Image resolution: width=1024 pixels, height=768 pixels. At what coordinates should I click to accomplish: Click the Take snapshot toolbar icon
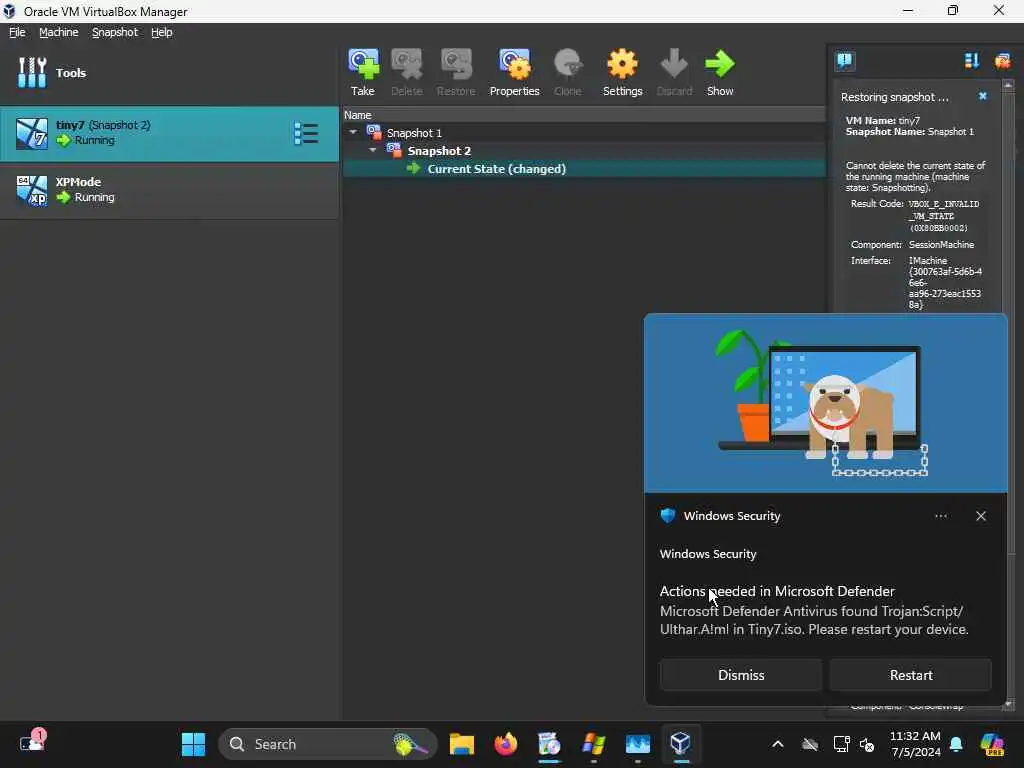click(363, 72)
